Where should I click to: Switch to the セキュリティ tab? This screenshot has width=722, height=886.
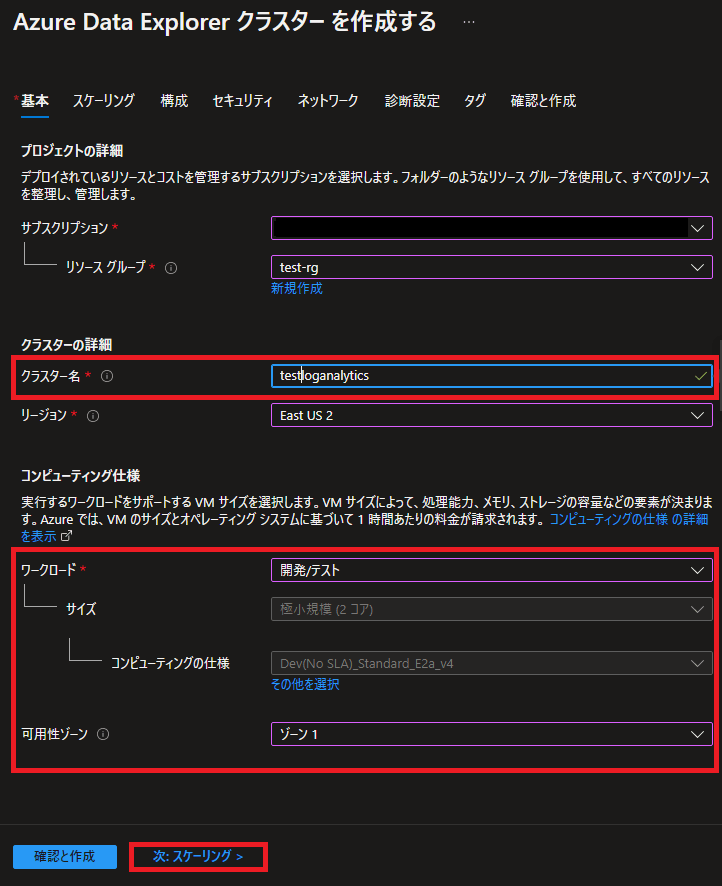[x=242, y=101]
